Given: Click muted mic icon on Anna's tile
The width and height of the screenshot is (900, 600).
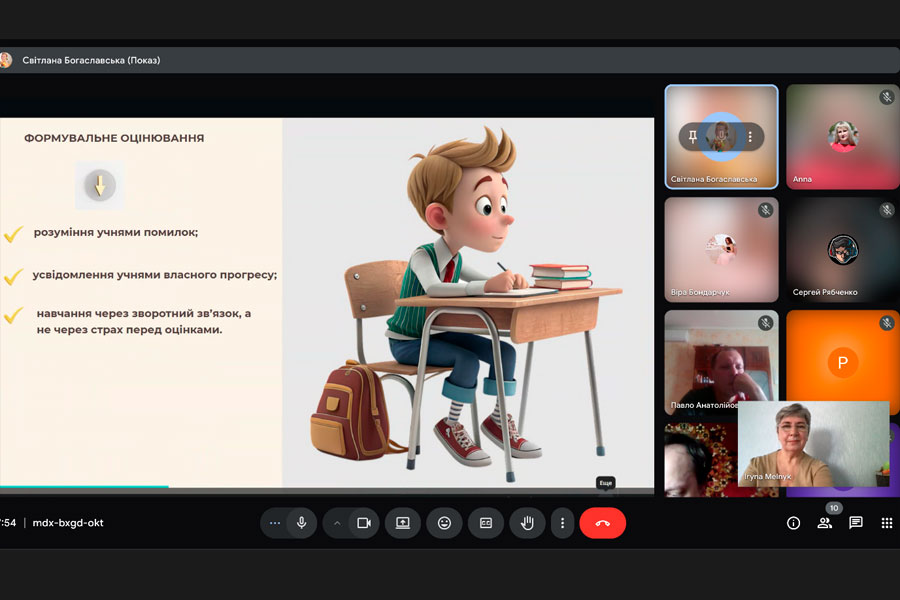Looking at the screenshot, I should 887,97.
